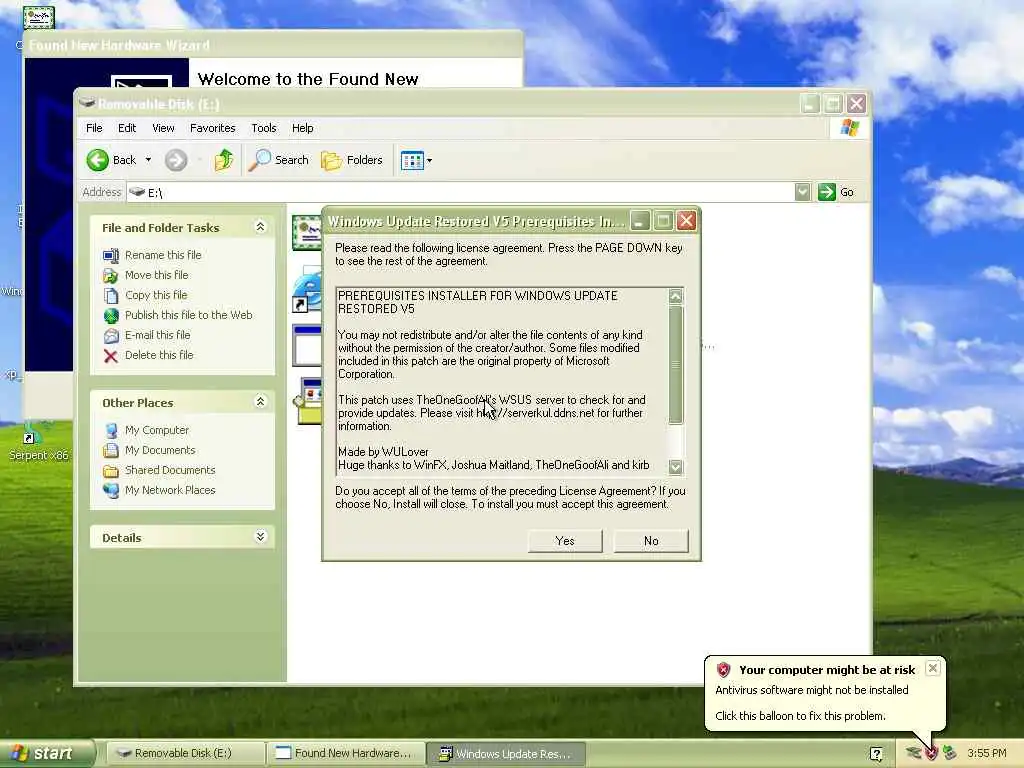Screen dimensions: 1024x768
Task: Switch to Windows Update Res... taskbar button
Action: click(x=506, y=754)
